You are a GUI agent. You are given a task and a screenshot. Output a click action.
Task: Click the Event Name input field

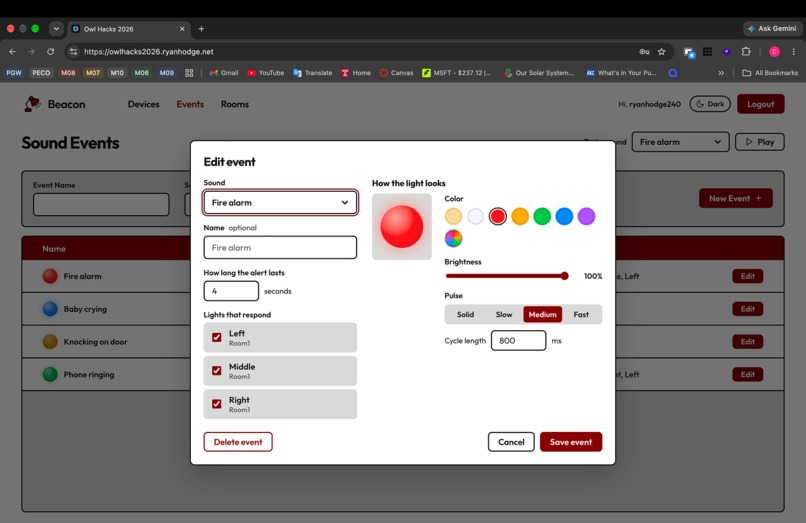[101, 204]
